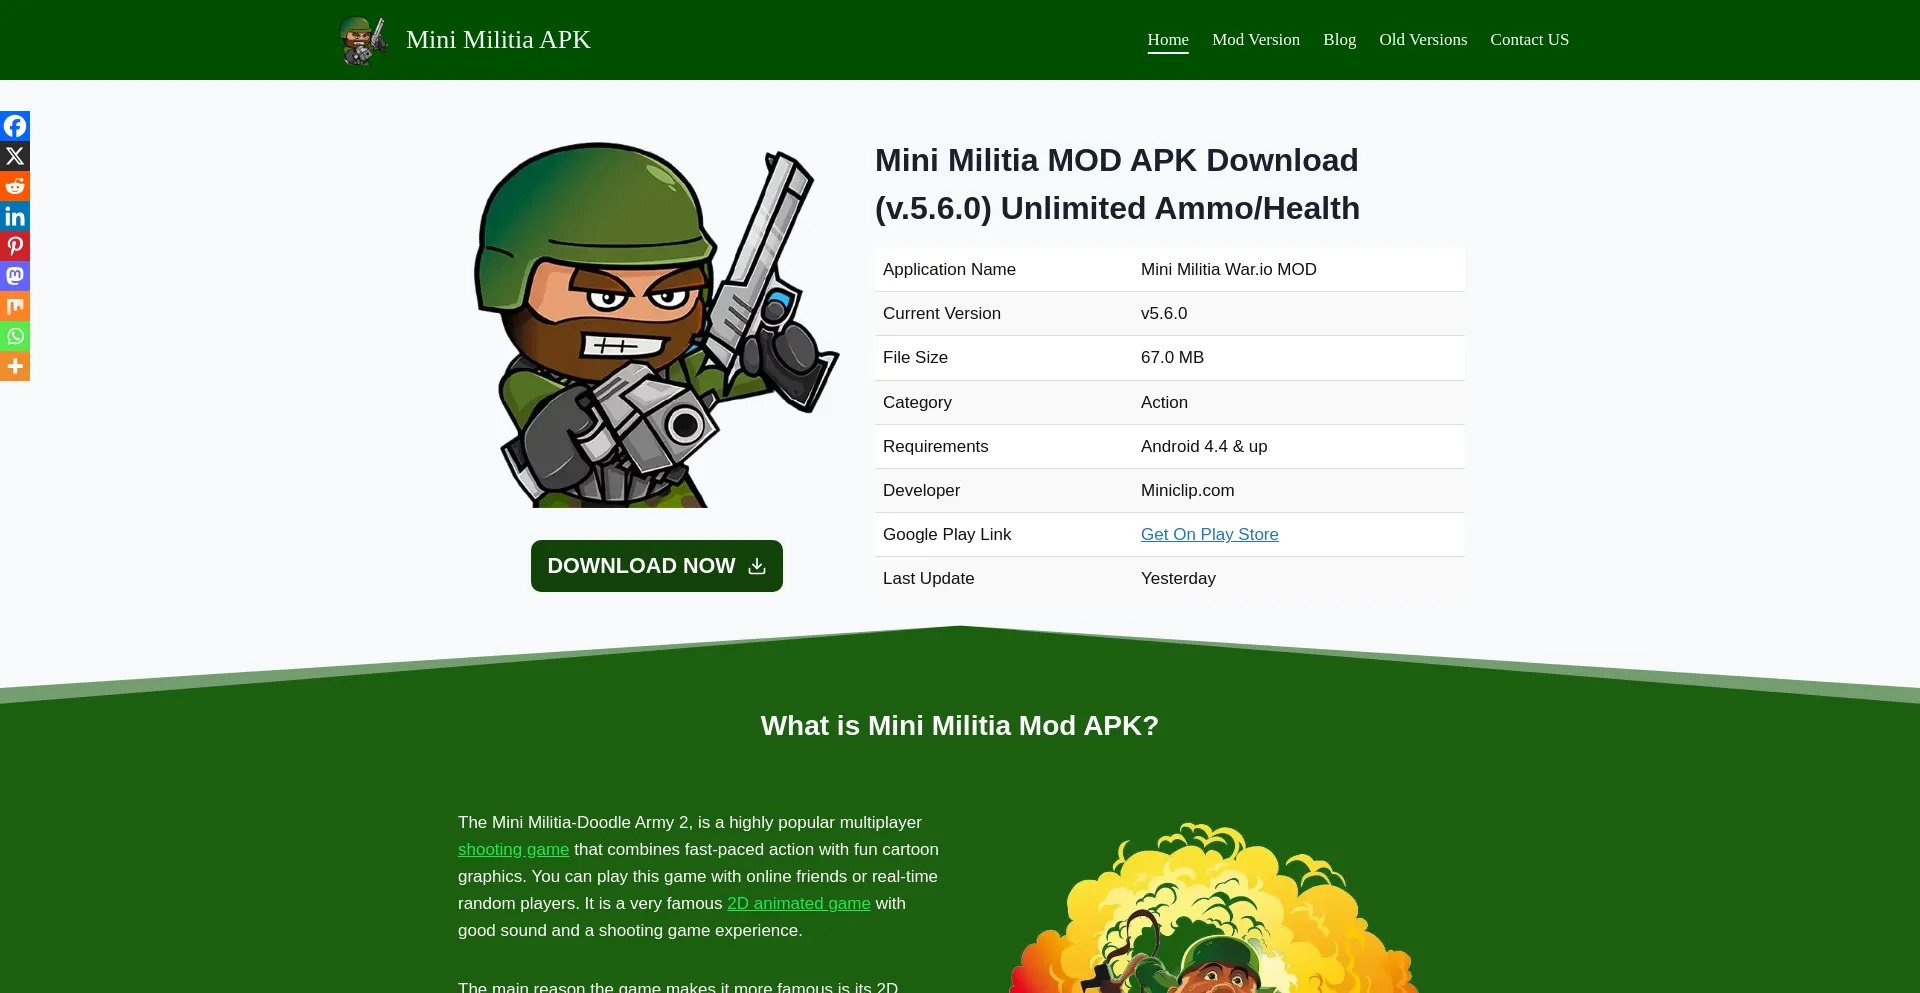Click the 'Category' row label
The width and height of the screenshot is (1920, 993).
(917, 402)
